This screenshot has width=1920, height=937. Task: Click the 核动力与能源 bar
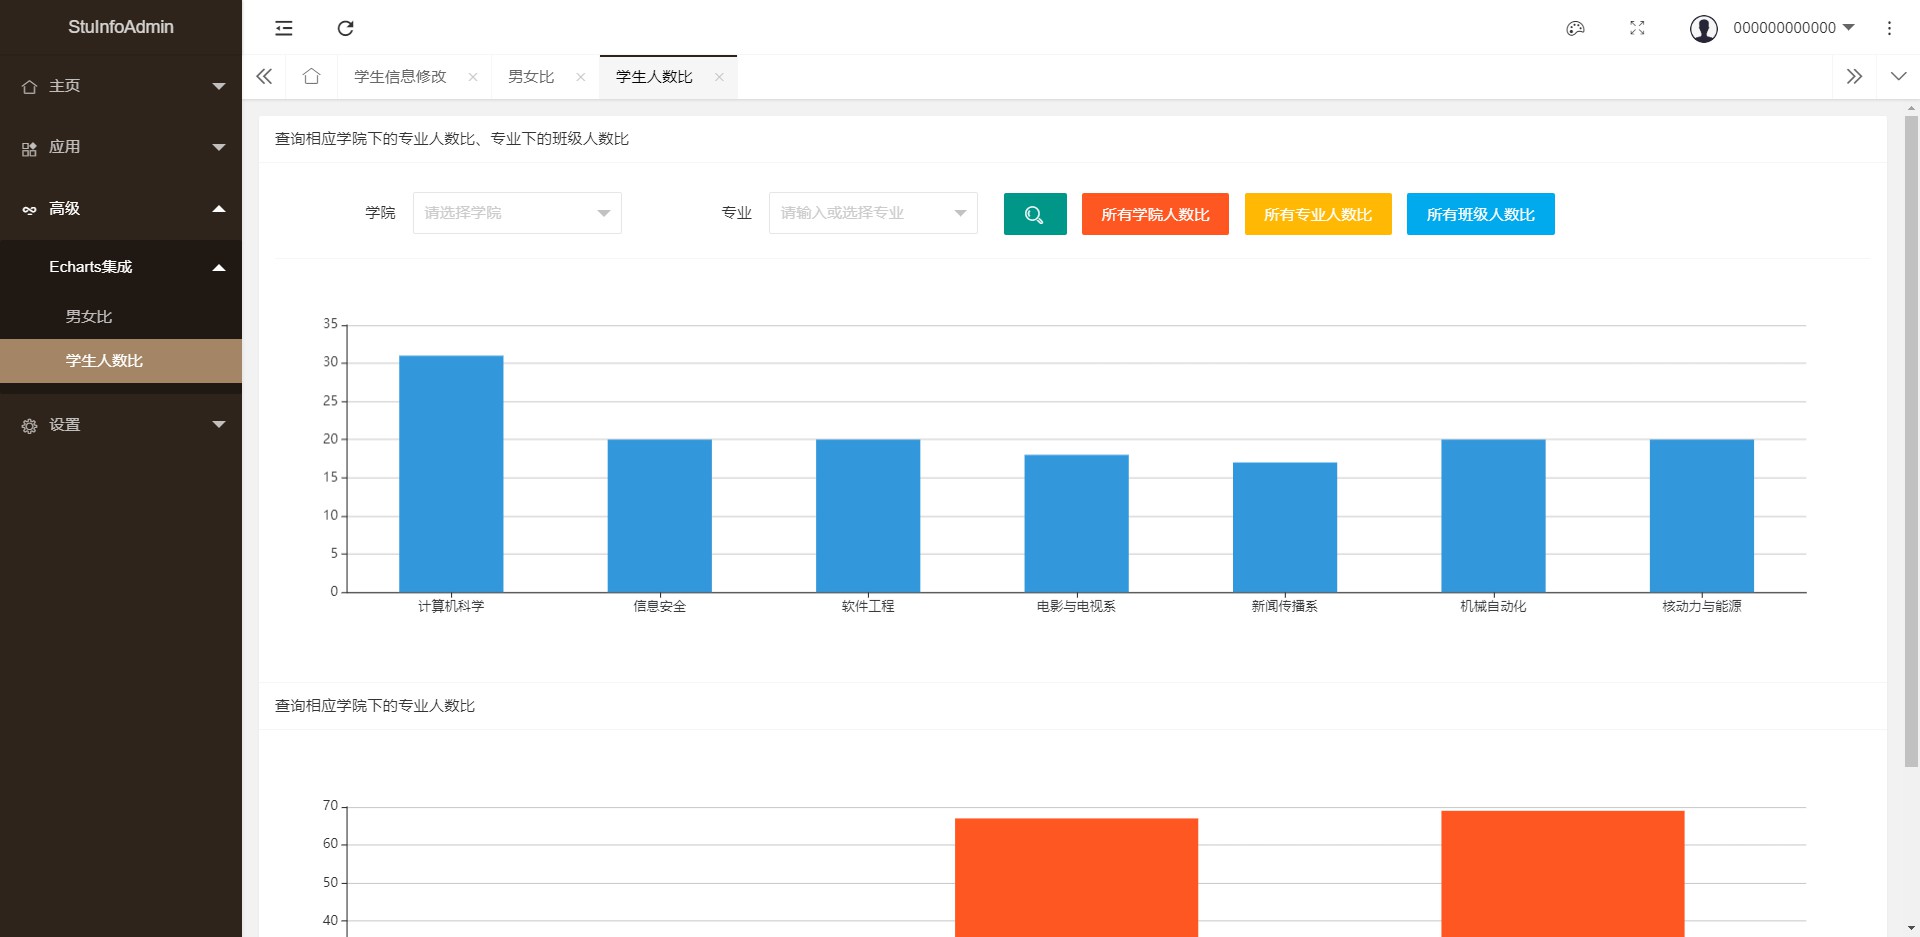(x=1702, y=516)
